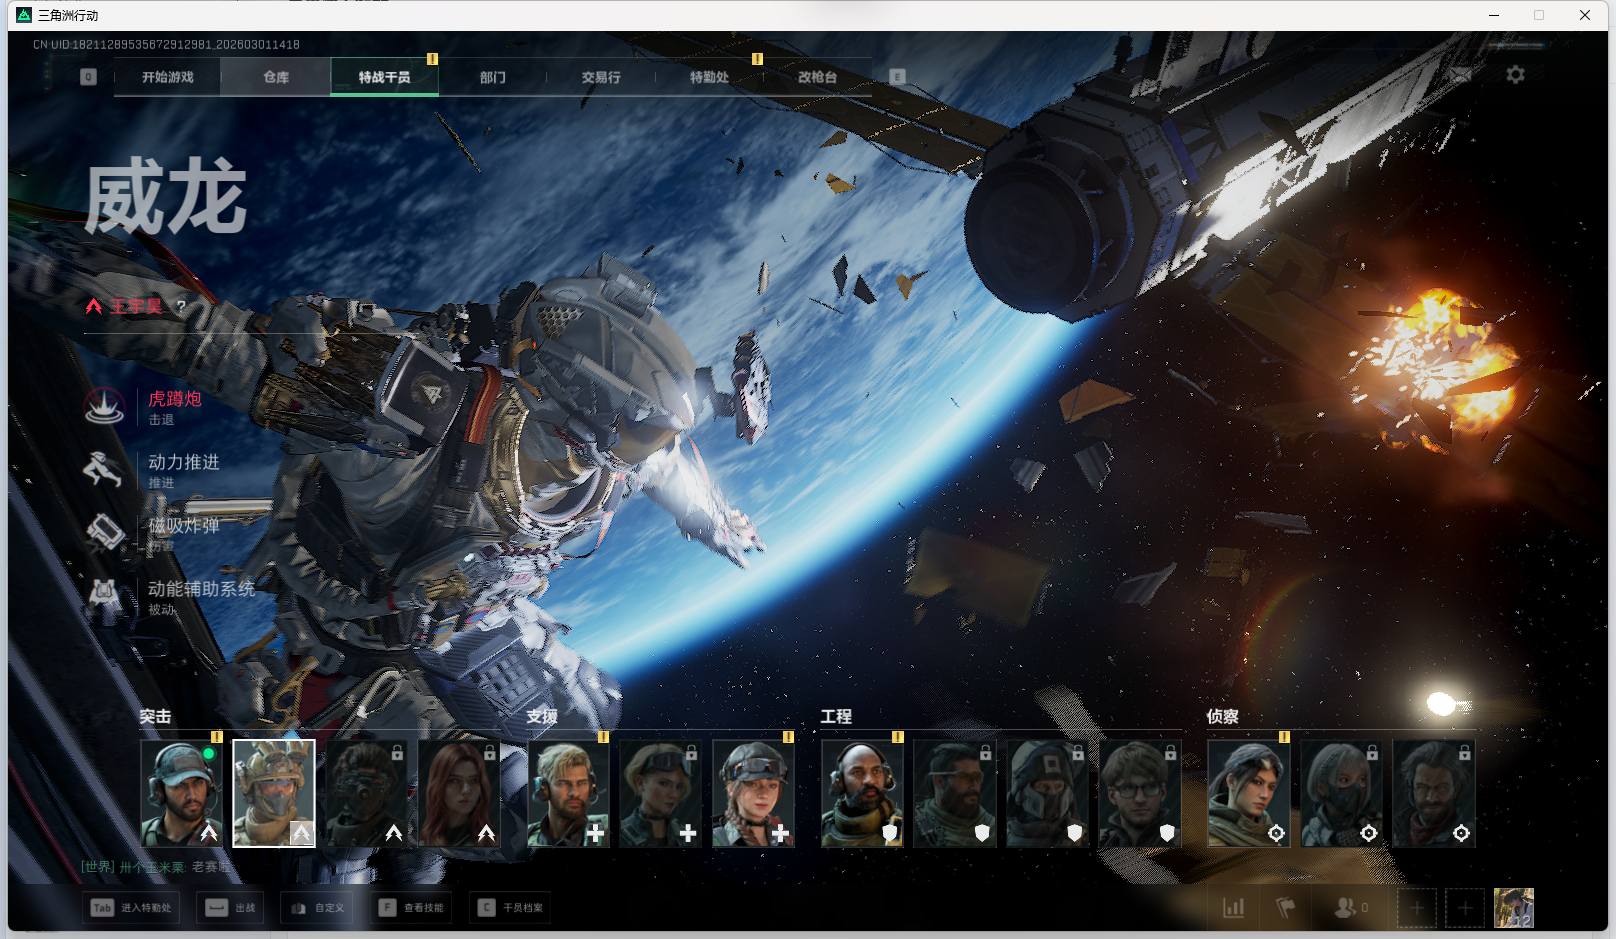Click the player avatar in bottom right
Image resolution: width=1616 pixels, height=939 pixels.
pos(1513,908)
